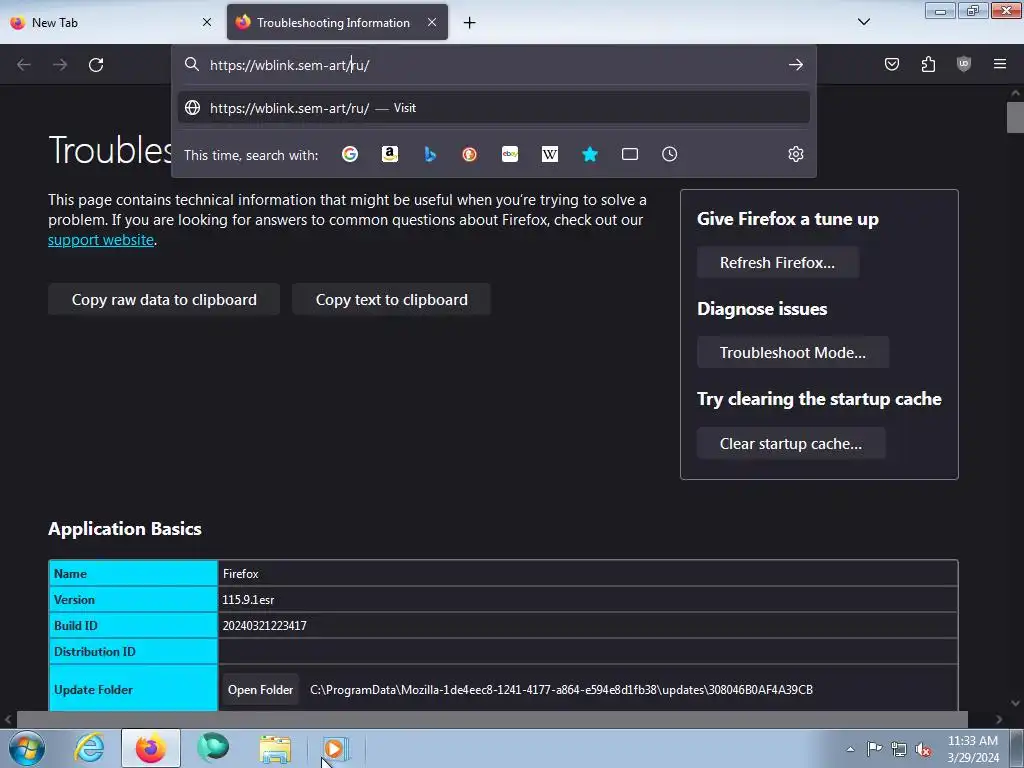Click Firefox icon in taskbar
Screen dimensions: 1024x768
click(x=151, y=748)
